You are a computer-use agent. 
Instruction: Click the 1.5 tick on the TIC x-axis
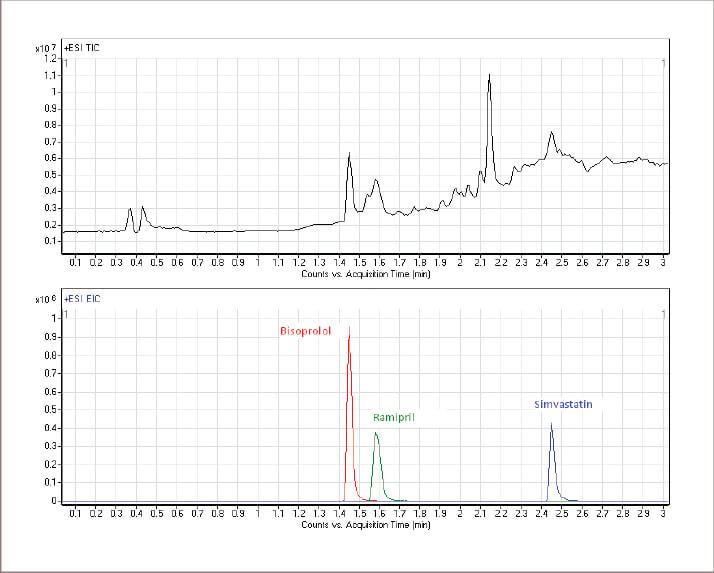tap(359, 263)
